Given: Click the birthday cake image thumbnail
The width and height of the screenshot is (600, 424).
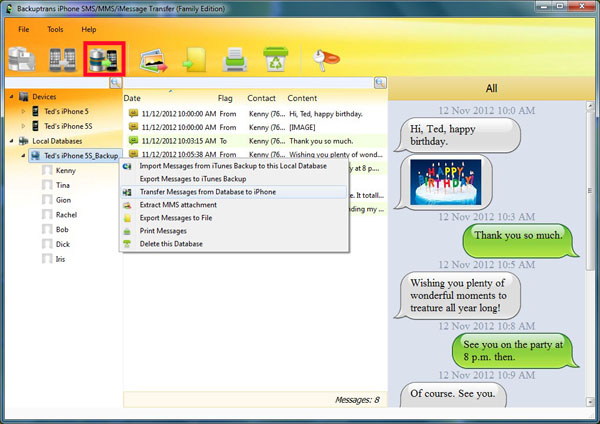Looking at the screenshot, I should coord(445,182).
